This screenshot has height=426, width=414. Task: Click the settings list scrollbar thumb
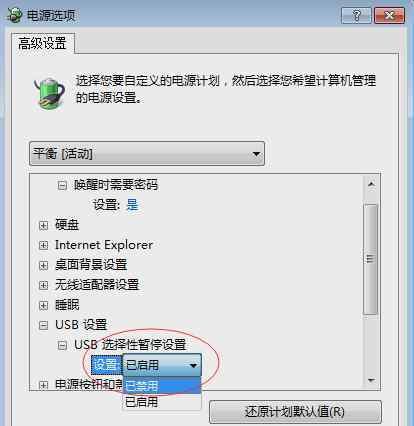click(x=370, y=259)
